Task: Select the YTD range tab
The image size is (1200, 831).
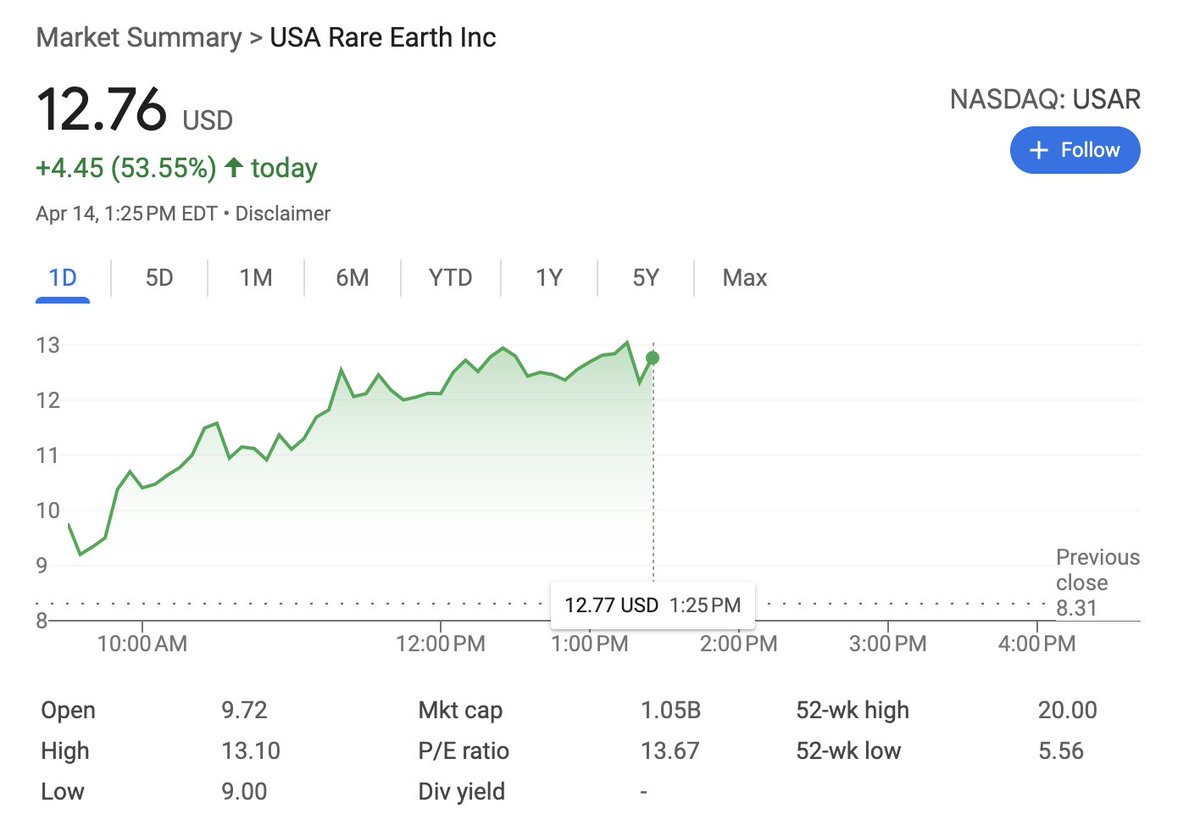Action: click(450, 278)
